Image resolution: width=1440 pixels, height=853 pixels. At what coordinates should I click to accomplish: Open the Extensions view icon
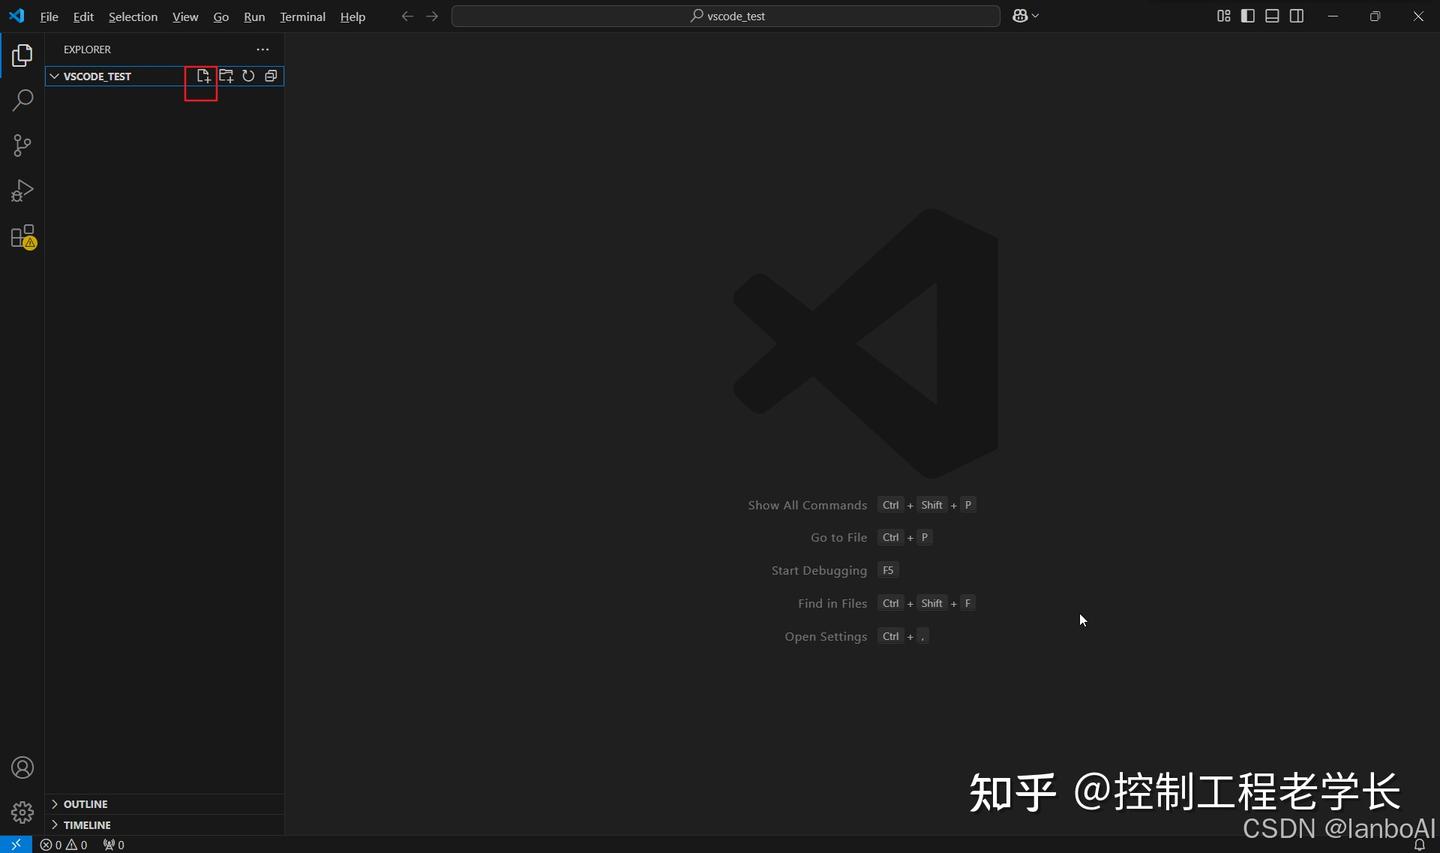coord(22,237)
